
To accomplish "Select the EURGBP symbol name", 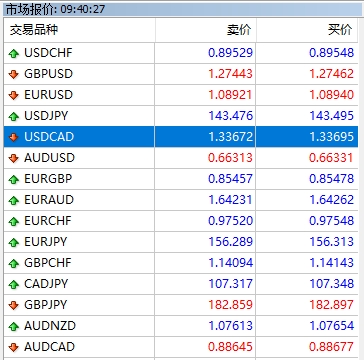I will click(x=48, y=179).
